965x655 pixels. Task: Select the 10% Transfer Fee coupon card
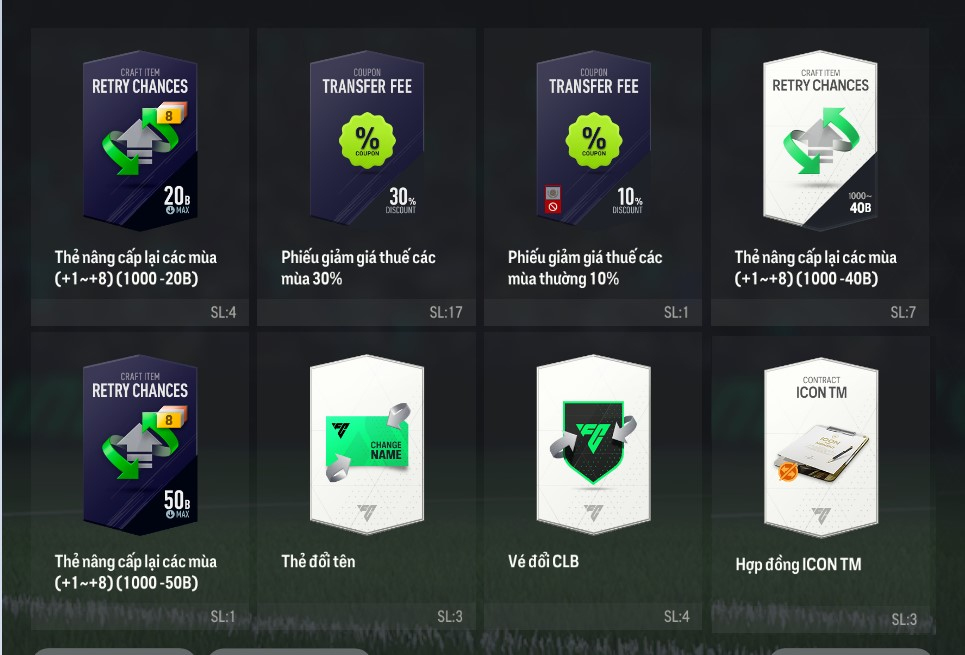(593, 138)
